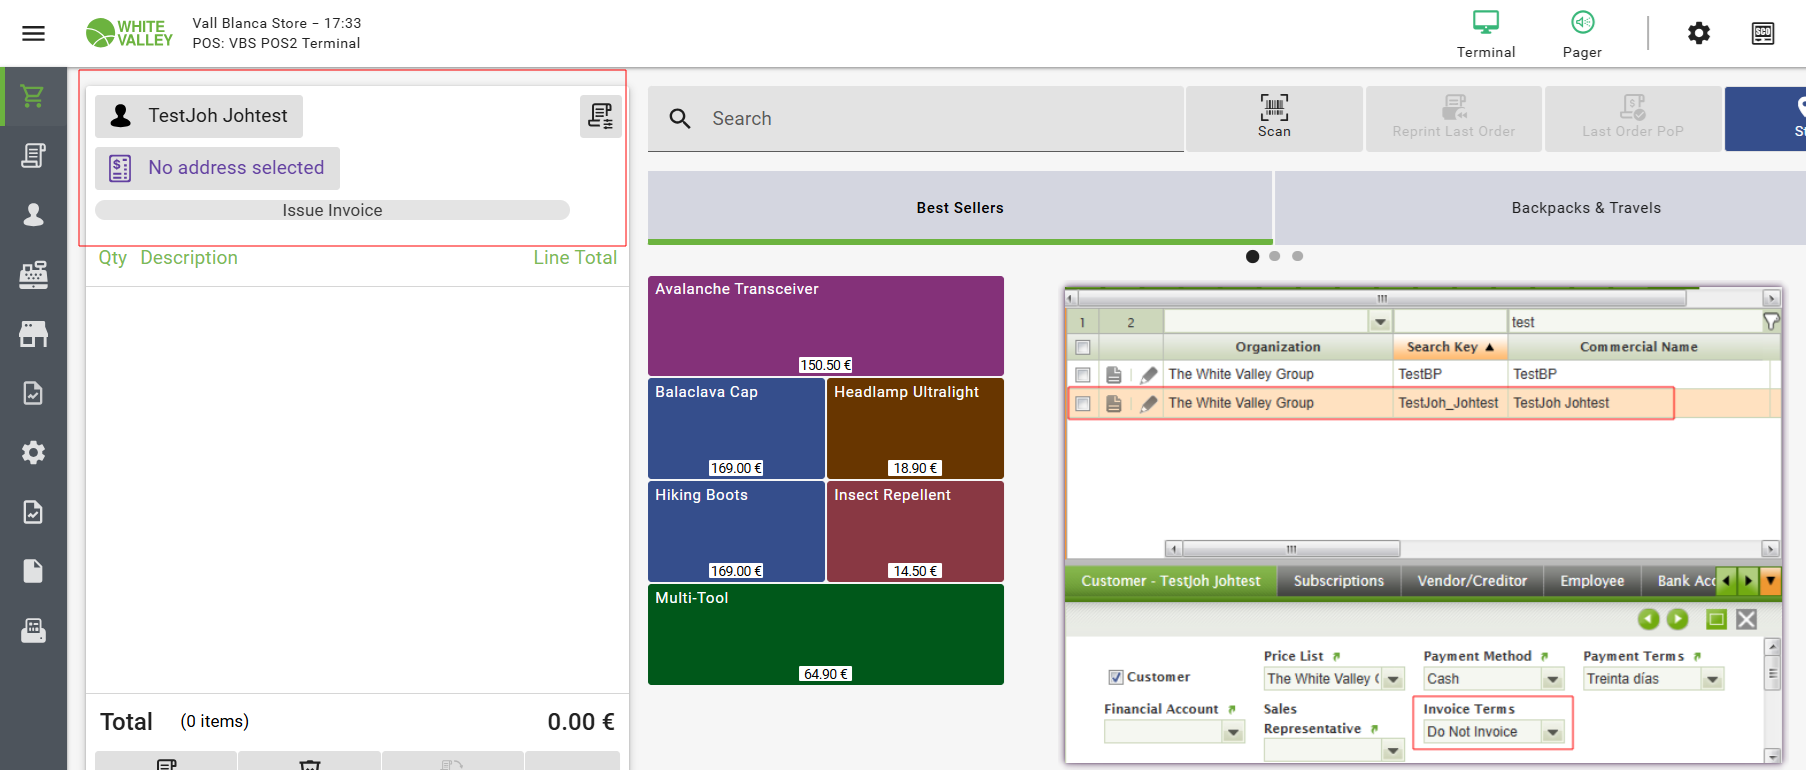Click the No address selected button
The height and width of the screenshot is (770, 1806).
pyautogui.click(x=217, y=168)
